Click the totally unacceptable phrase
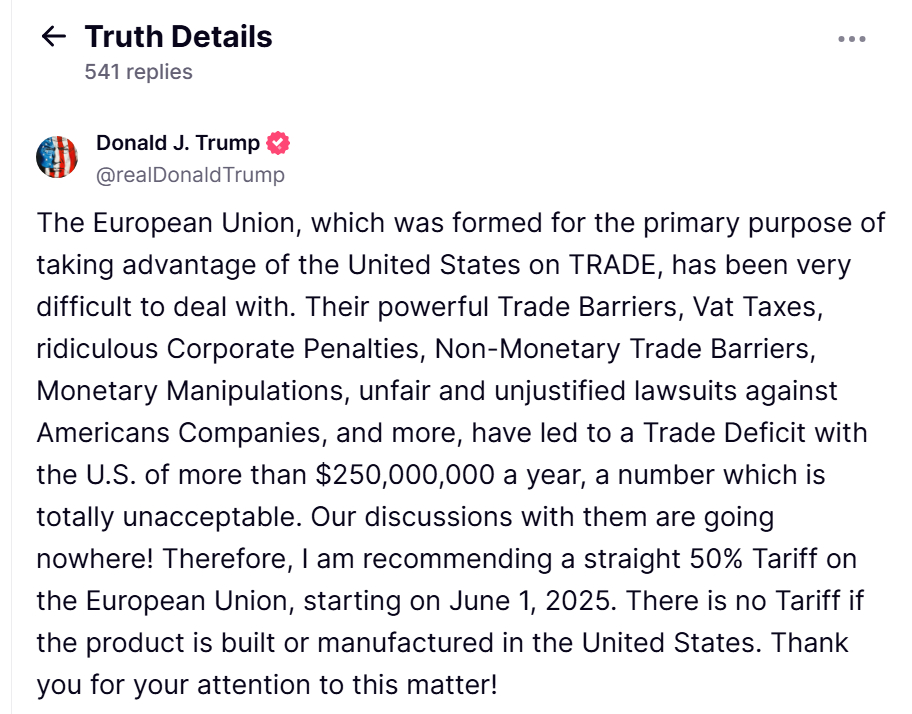912x714 pixels. [169, 517]
